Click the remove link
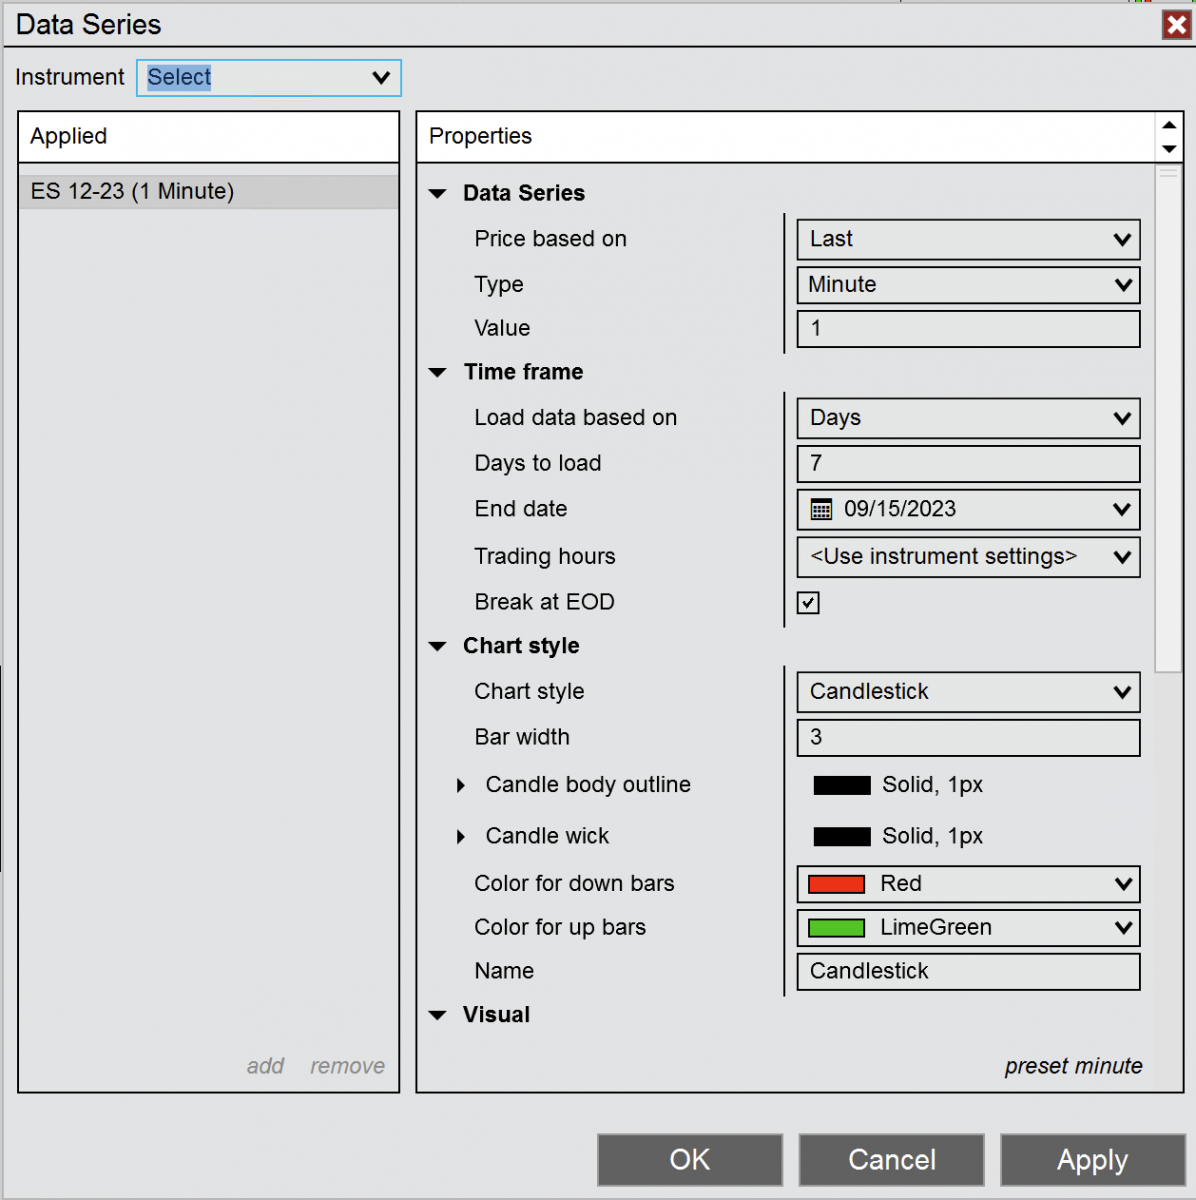This screenshot has height=1200, width=1196. (347, 1067)
